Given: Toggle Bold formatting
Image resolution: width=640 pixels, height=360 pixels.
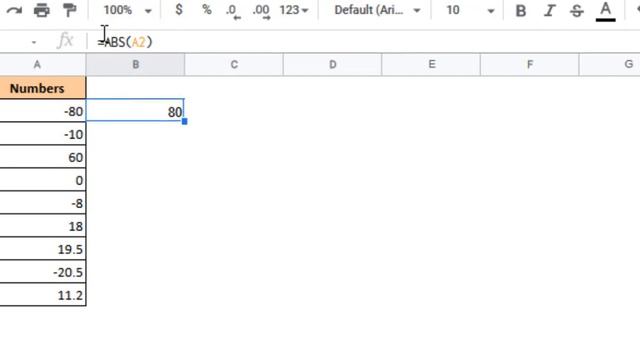Looking at the screenshot, I should tap(520, 11).
